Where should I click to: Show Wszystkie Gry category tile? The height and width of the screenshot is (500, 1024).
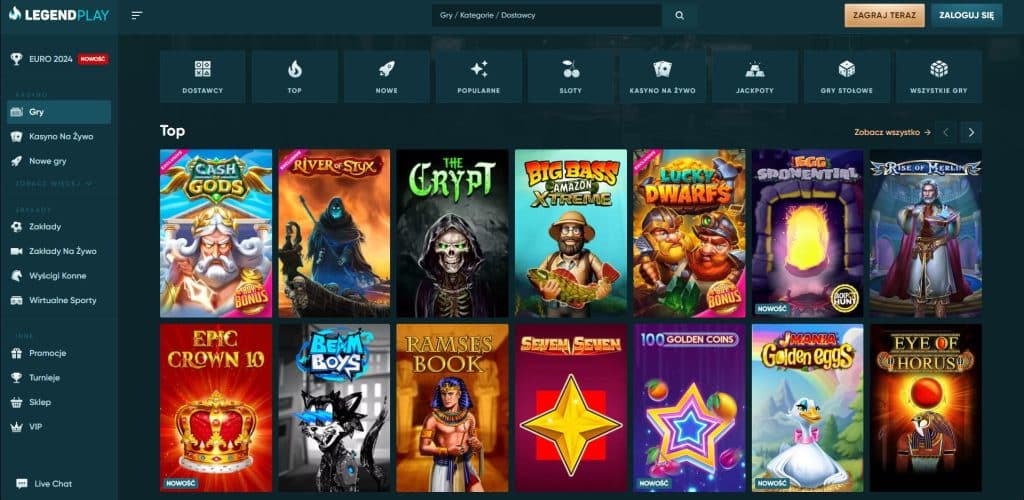[938, 77]
